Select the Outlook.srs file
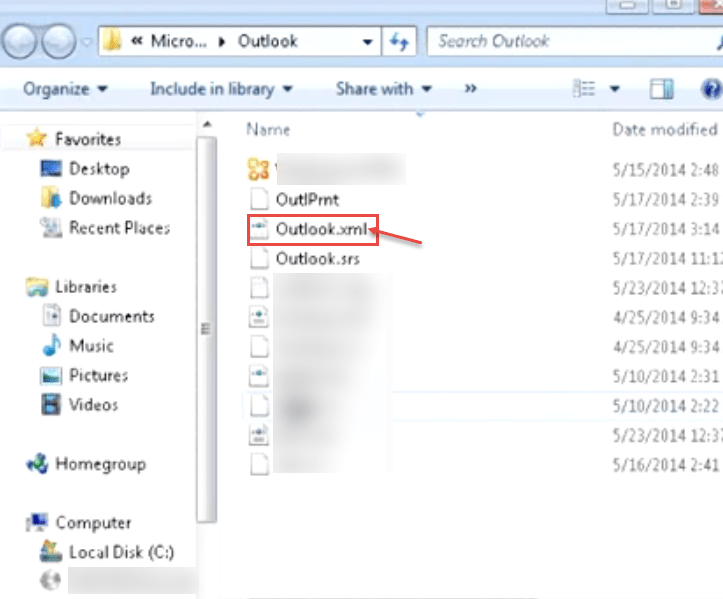The image size is (723, 599). pos(318,259)
